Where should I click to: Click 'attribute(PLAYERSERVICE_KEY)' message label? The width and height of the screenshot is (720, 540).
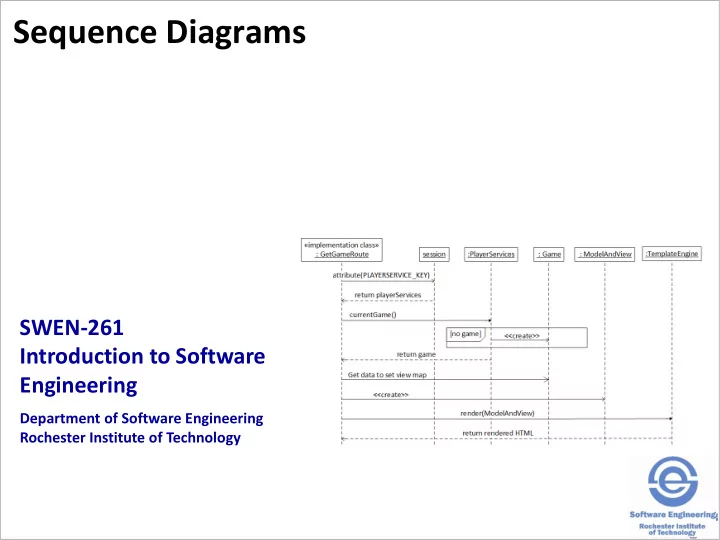coord(381,275)
